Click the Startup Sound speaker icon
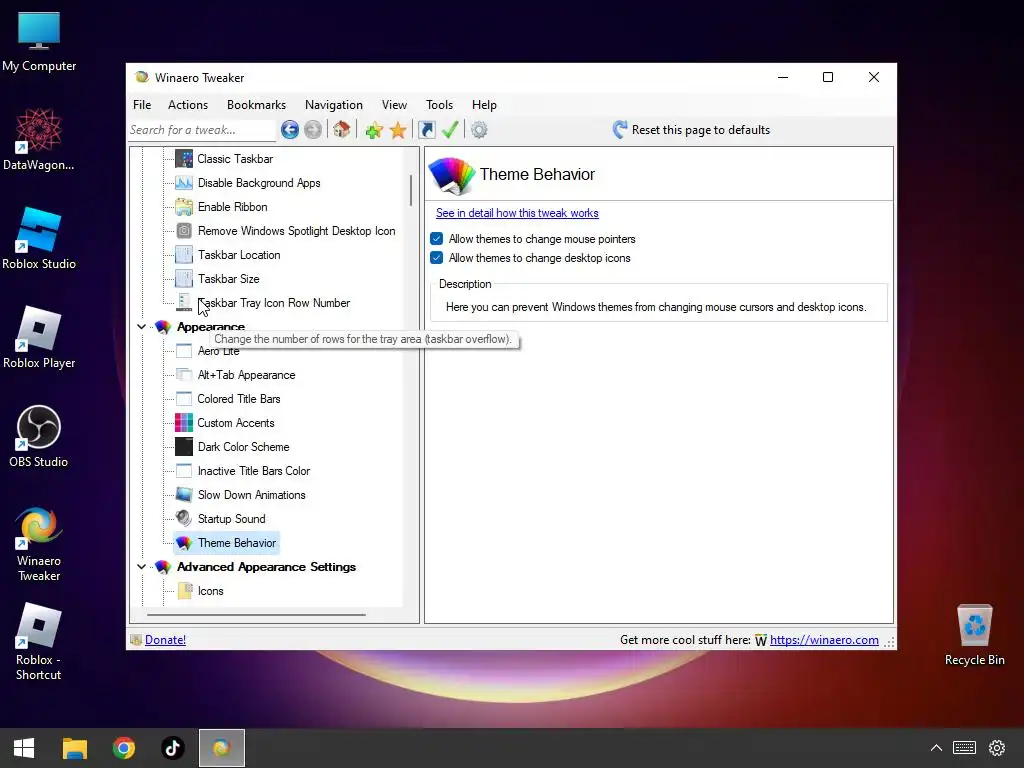The width and height of the screenshot is (1024, 768). pos(184,519)
